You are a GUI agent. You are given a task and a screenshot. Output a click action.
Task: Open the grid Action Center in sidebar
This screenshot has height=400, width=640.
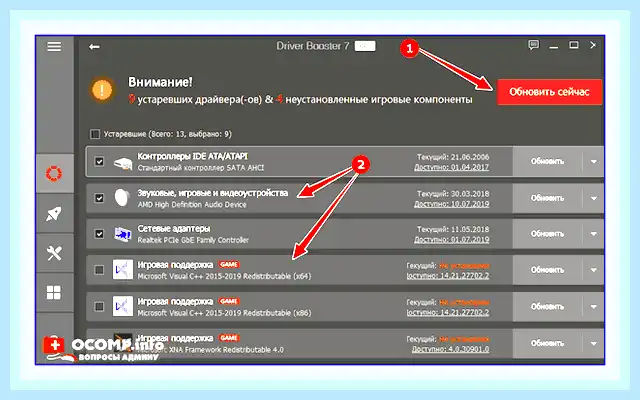54,293
